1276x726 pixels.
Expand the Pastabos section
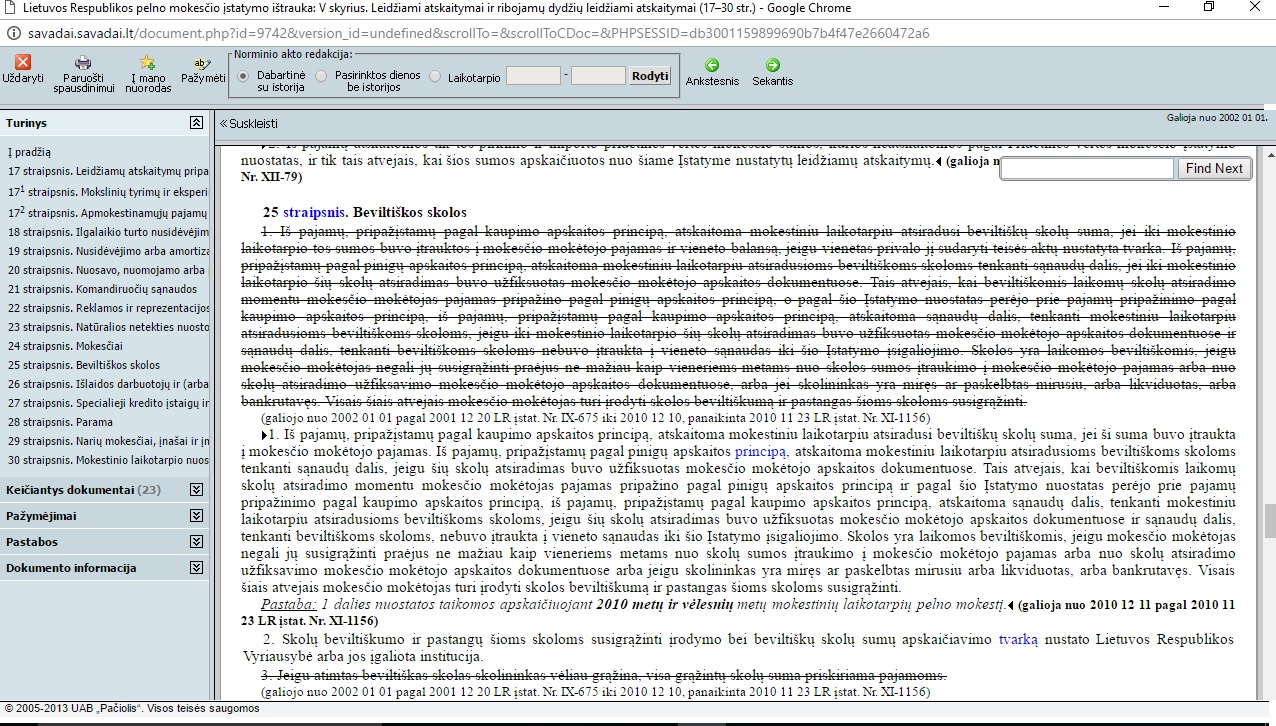click(196, 542)
